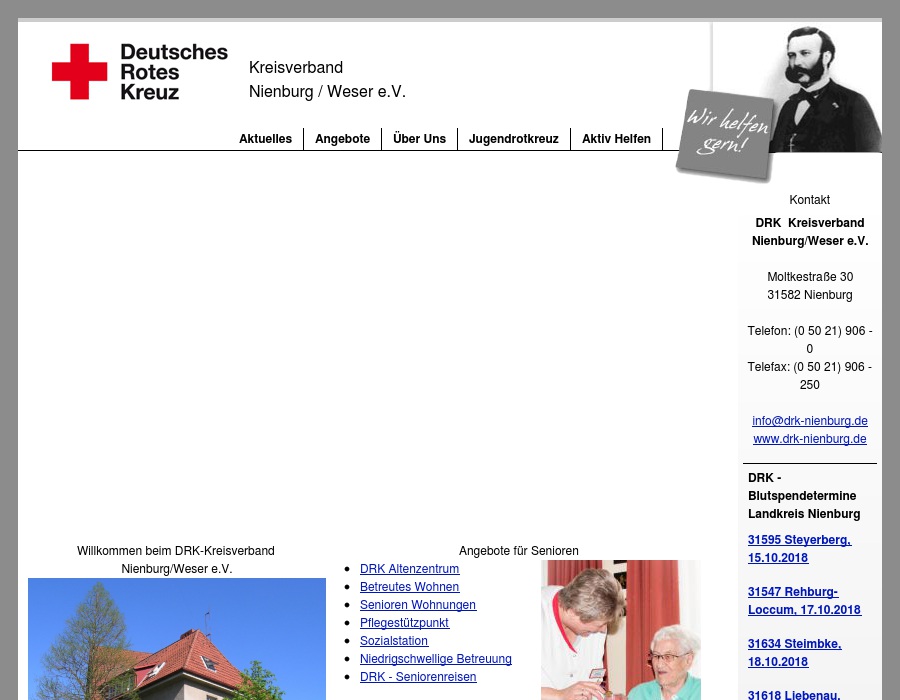Screen dimensions: 900x700
Task: Open the DRK Altenzentrum link
Action: (409, 568)
